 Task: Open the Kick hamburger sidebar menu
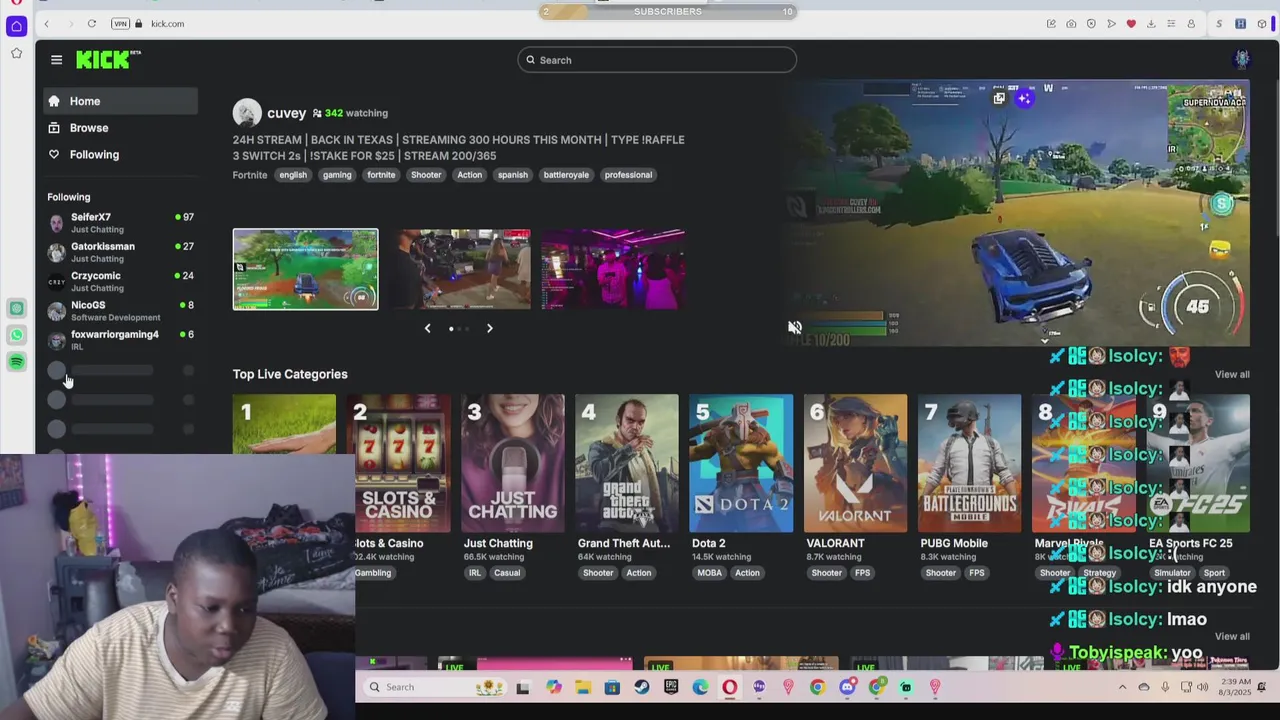pos(56,60)
